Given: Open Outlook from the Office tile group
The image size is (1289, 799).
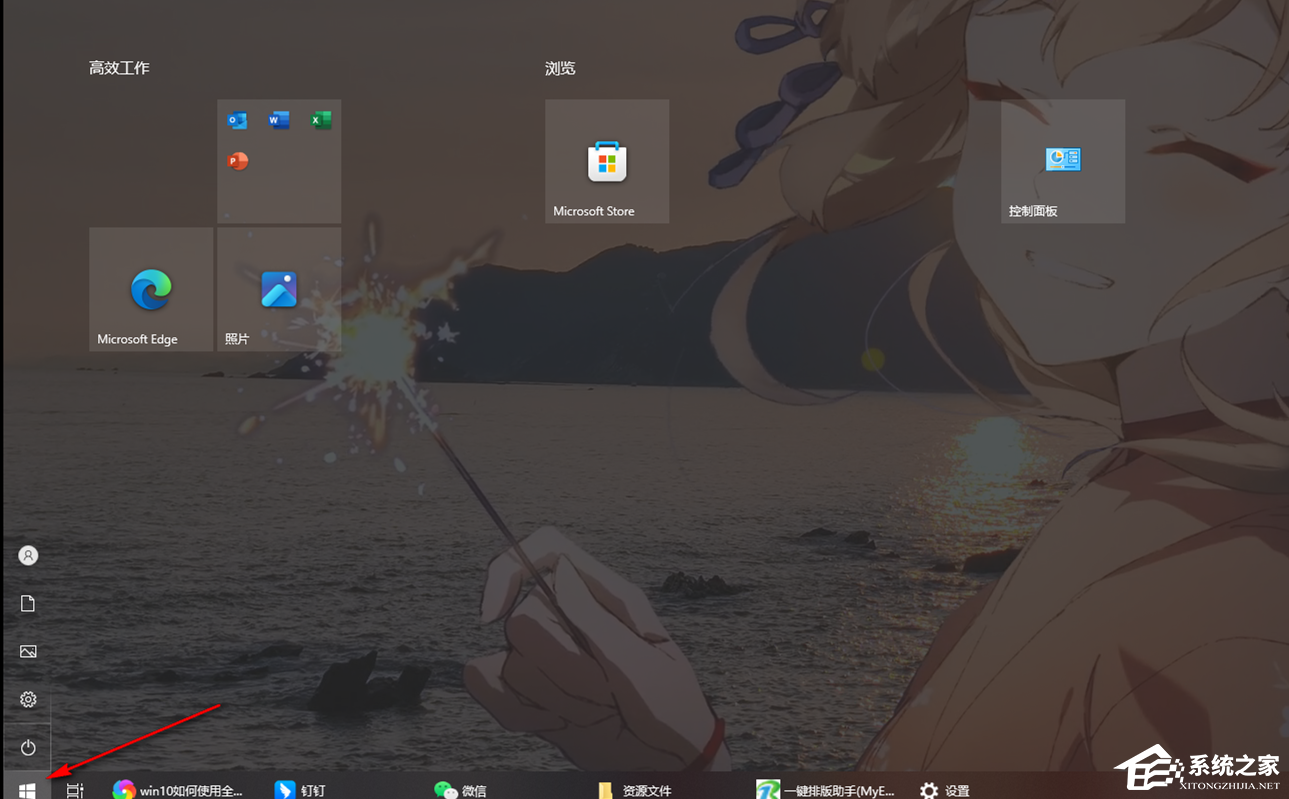Looking at the screenshot, I should click(x=237, y=119).
